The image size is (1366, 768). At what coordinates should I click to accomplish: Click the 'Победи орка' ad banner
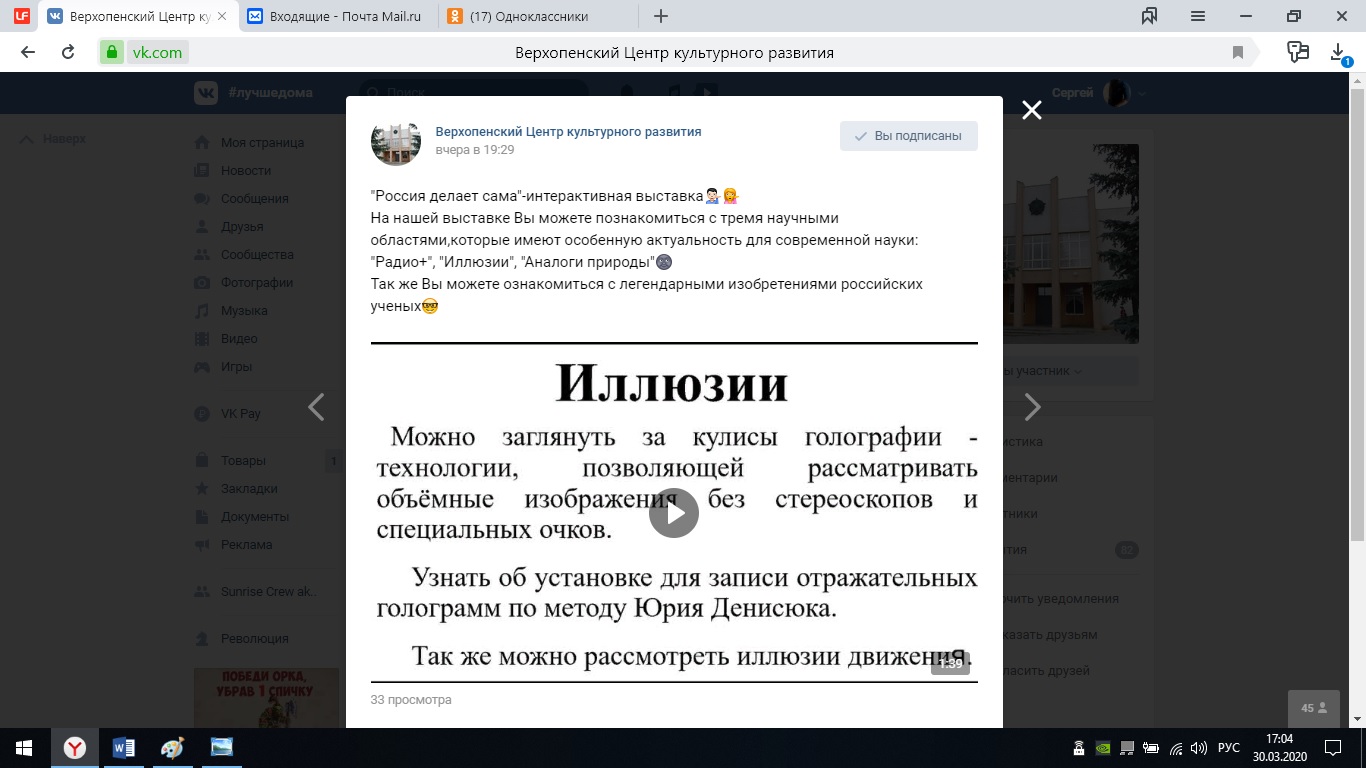click(x=266, y=698)
